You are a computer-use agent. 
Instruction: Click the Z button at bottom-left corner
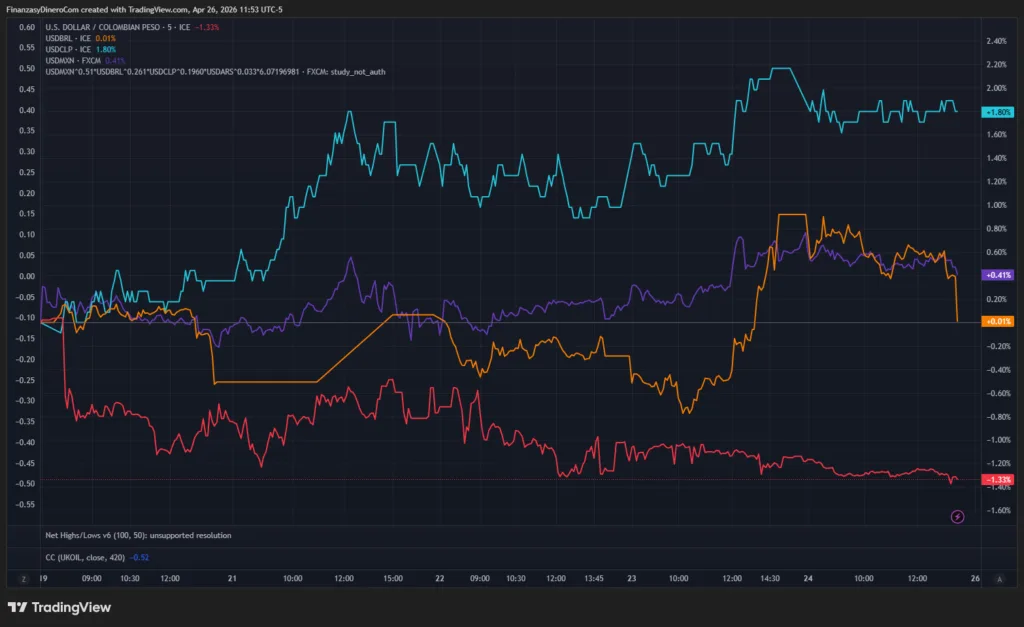coord(21,578)
